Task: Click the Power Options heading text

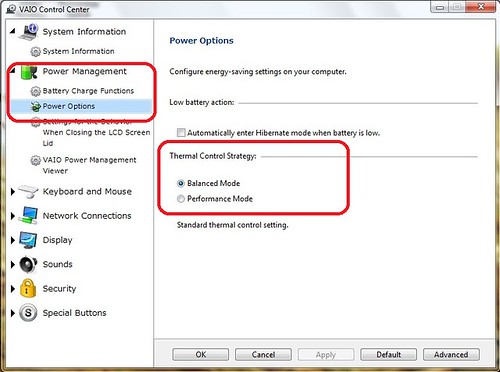Action: 201,41
